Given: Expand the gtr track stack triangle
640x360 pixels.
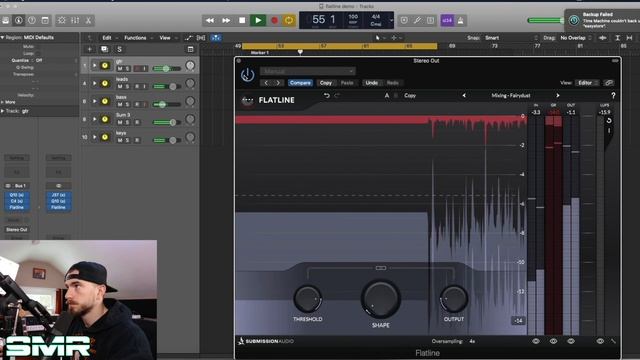Looking at the screenshot, I should pos(95,65).
